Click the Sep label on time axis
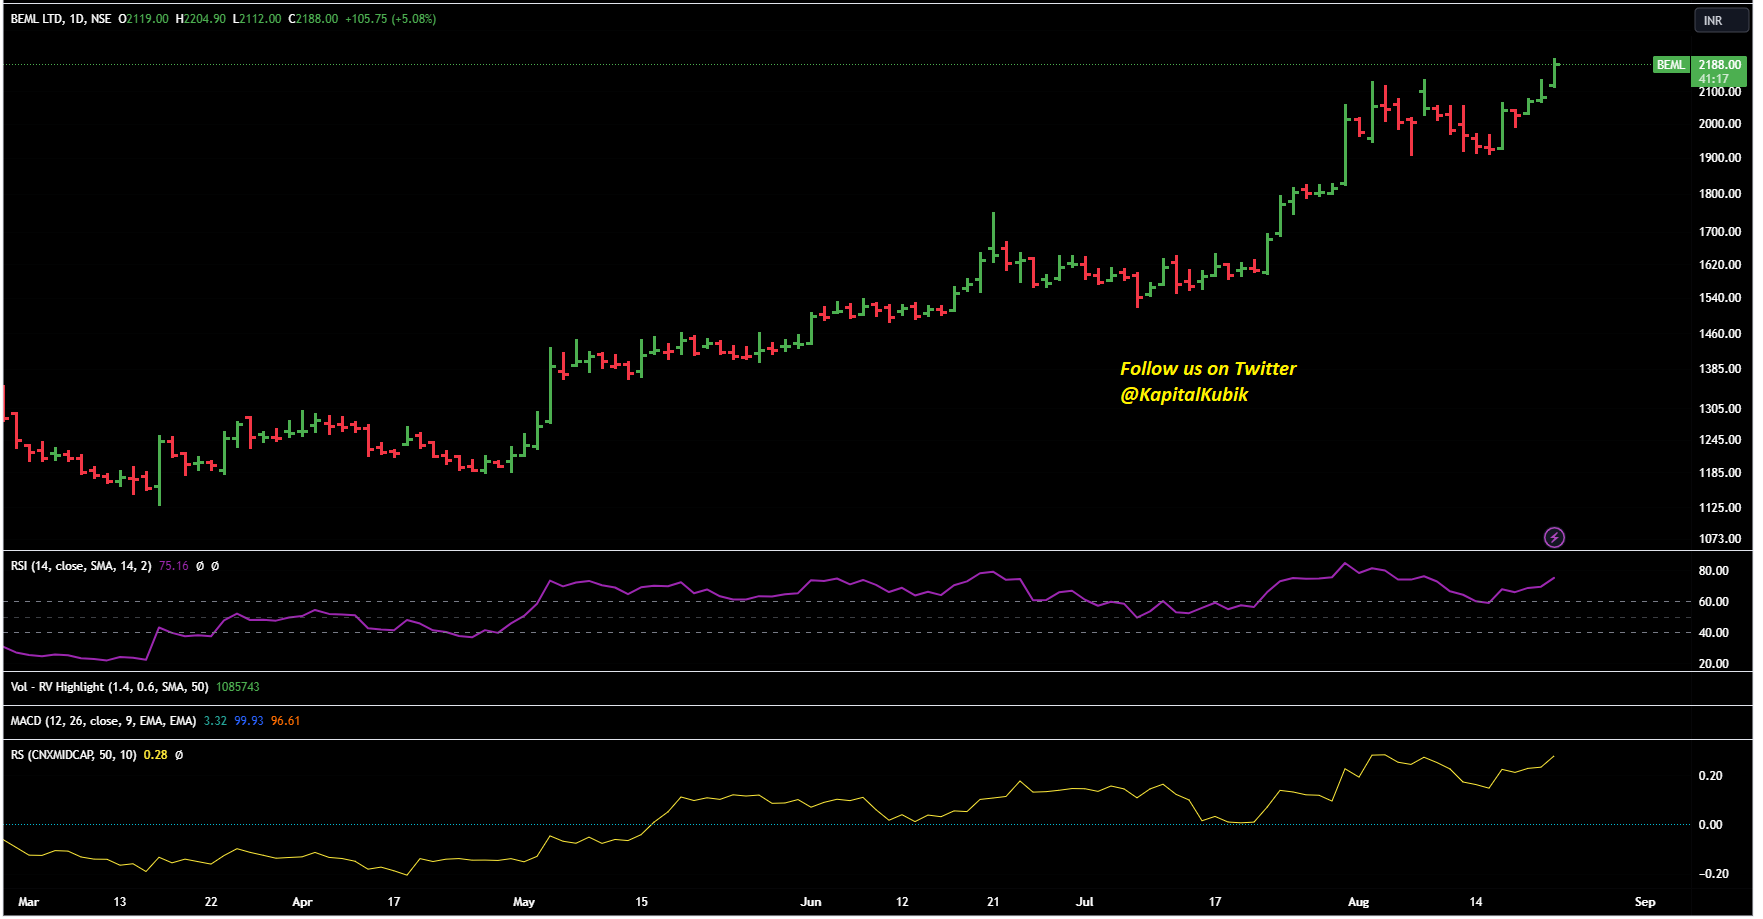The image size is (1763, 919). pyautogui.click(x=1645, y=902)
